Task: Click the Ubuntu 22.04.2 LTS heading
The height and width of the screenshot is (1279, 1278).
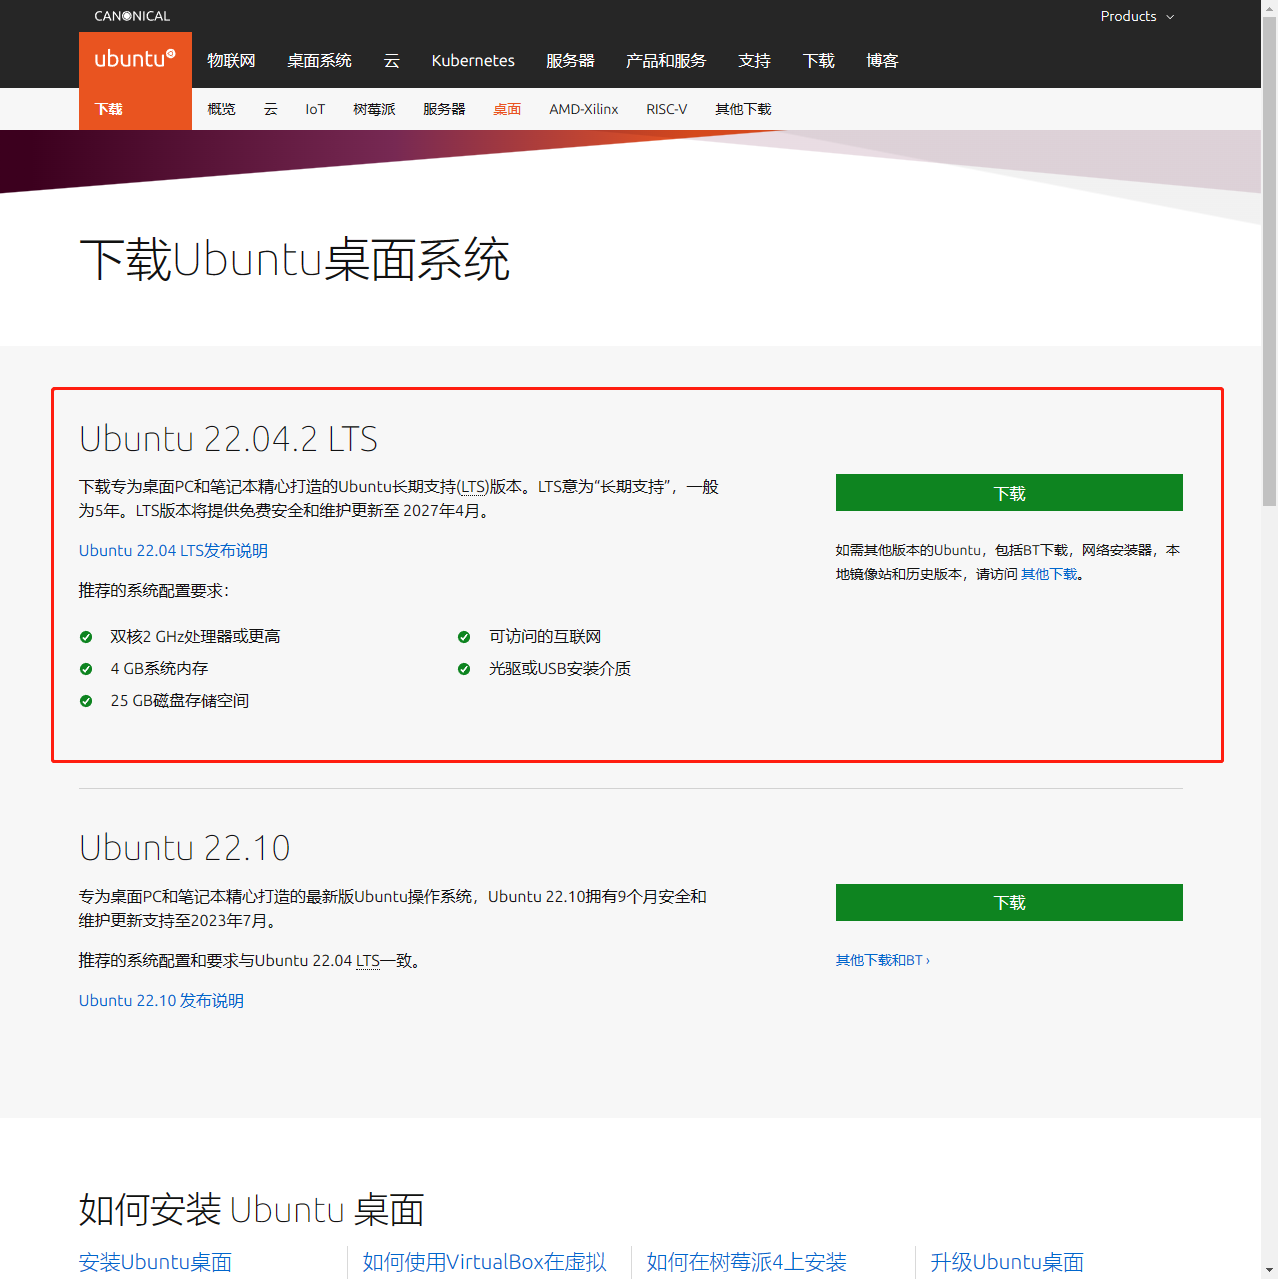Action: pos(228,439)
